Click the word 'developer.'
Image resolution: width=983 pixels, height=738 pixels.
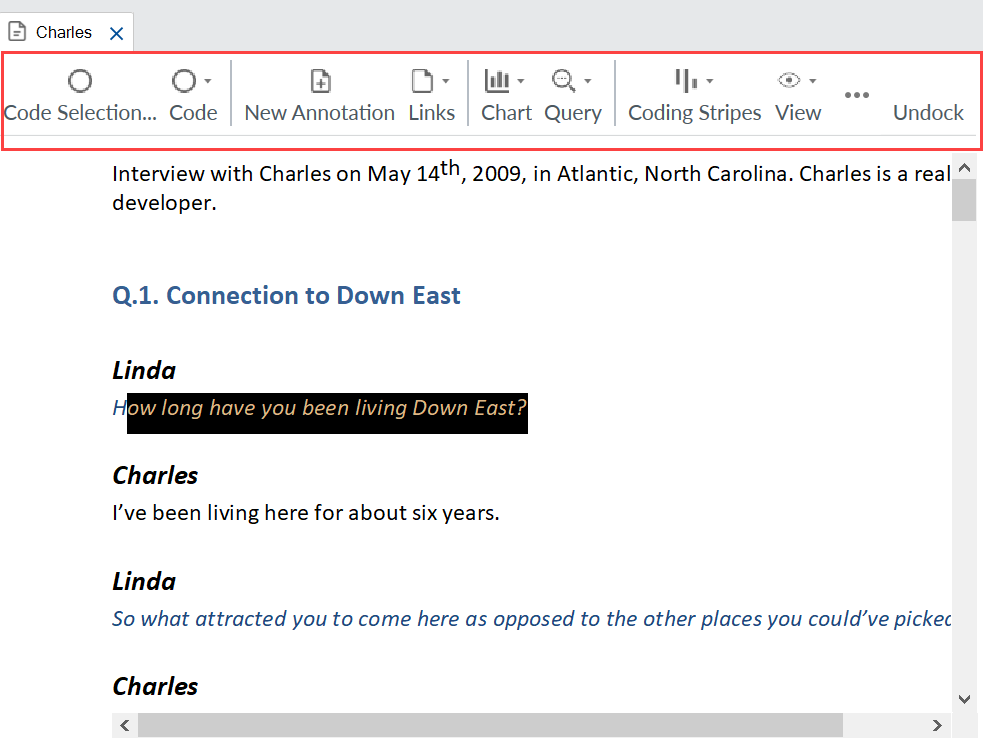tap(164, 203)
